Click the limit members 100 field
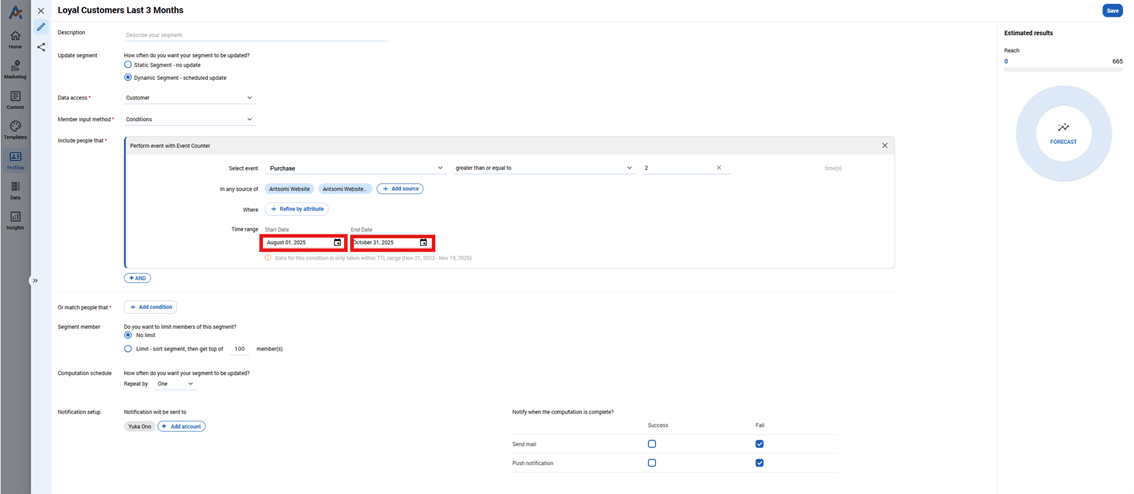 point(239,349)
